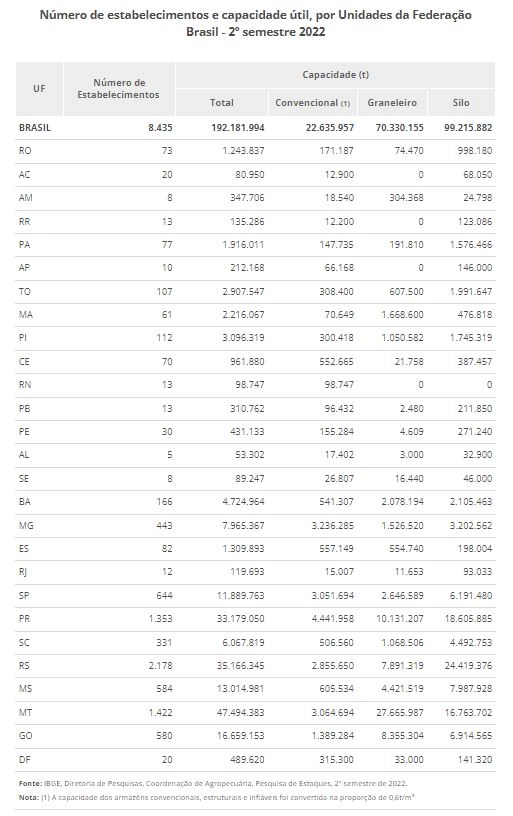The image size is (513, 816).
Task: Select the BRASIL row label
Action: [x=35, y=128]
